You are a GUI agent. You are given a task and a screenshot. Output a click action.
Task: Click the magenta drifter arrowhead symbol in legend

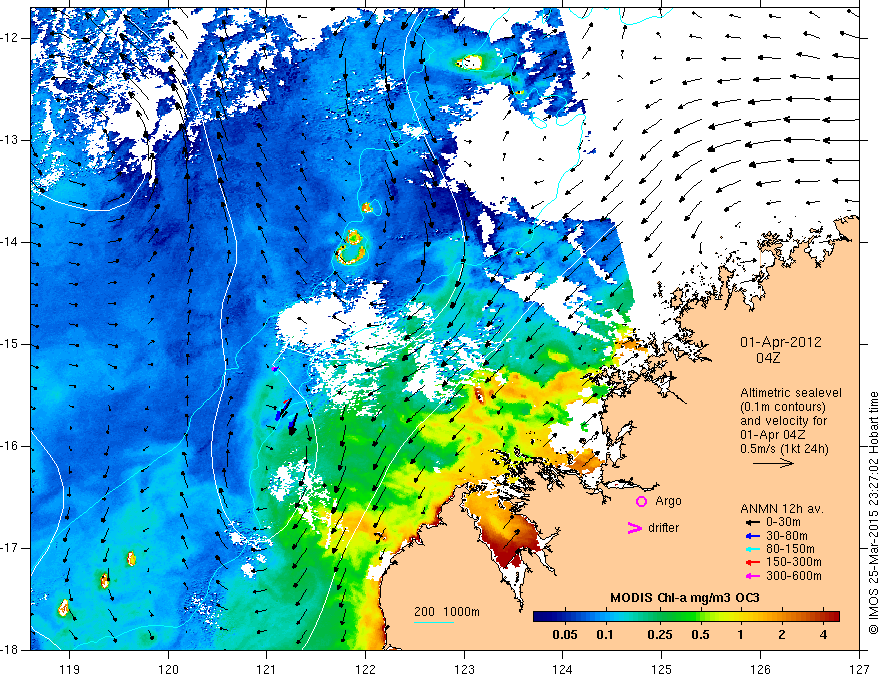[634, 528]
